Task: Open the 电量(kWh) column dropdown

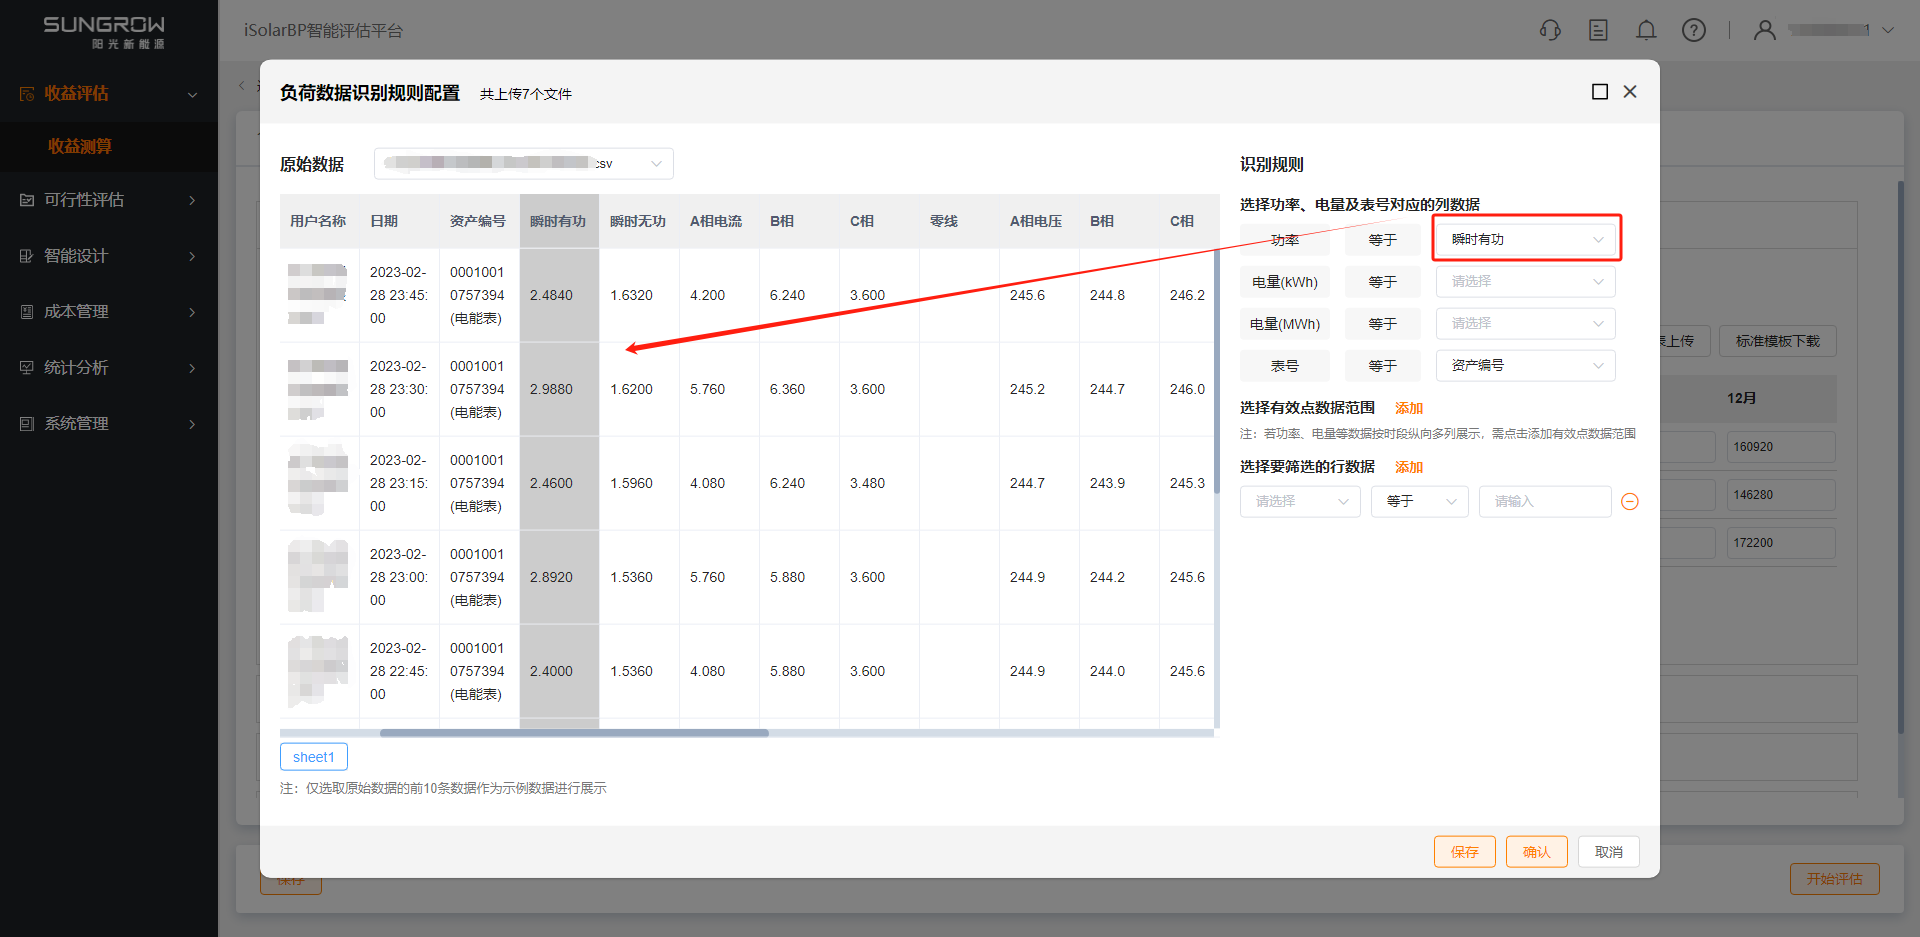Action: tap(1525, 282)
